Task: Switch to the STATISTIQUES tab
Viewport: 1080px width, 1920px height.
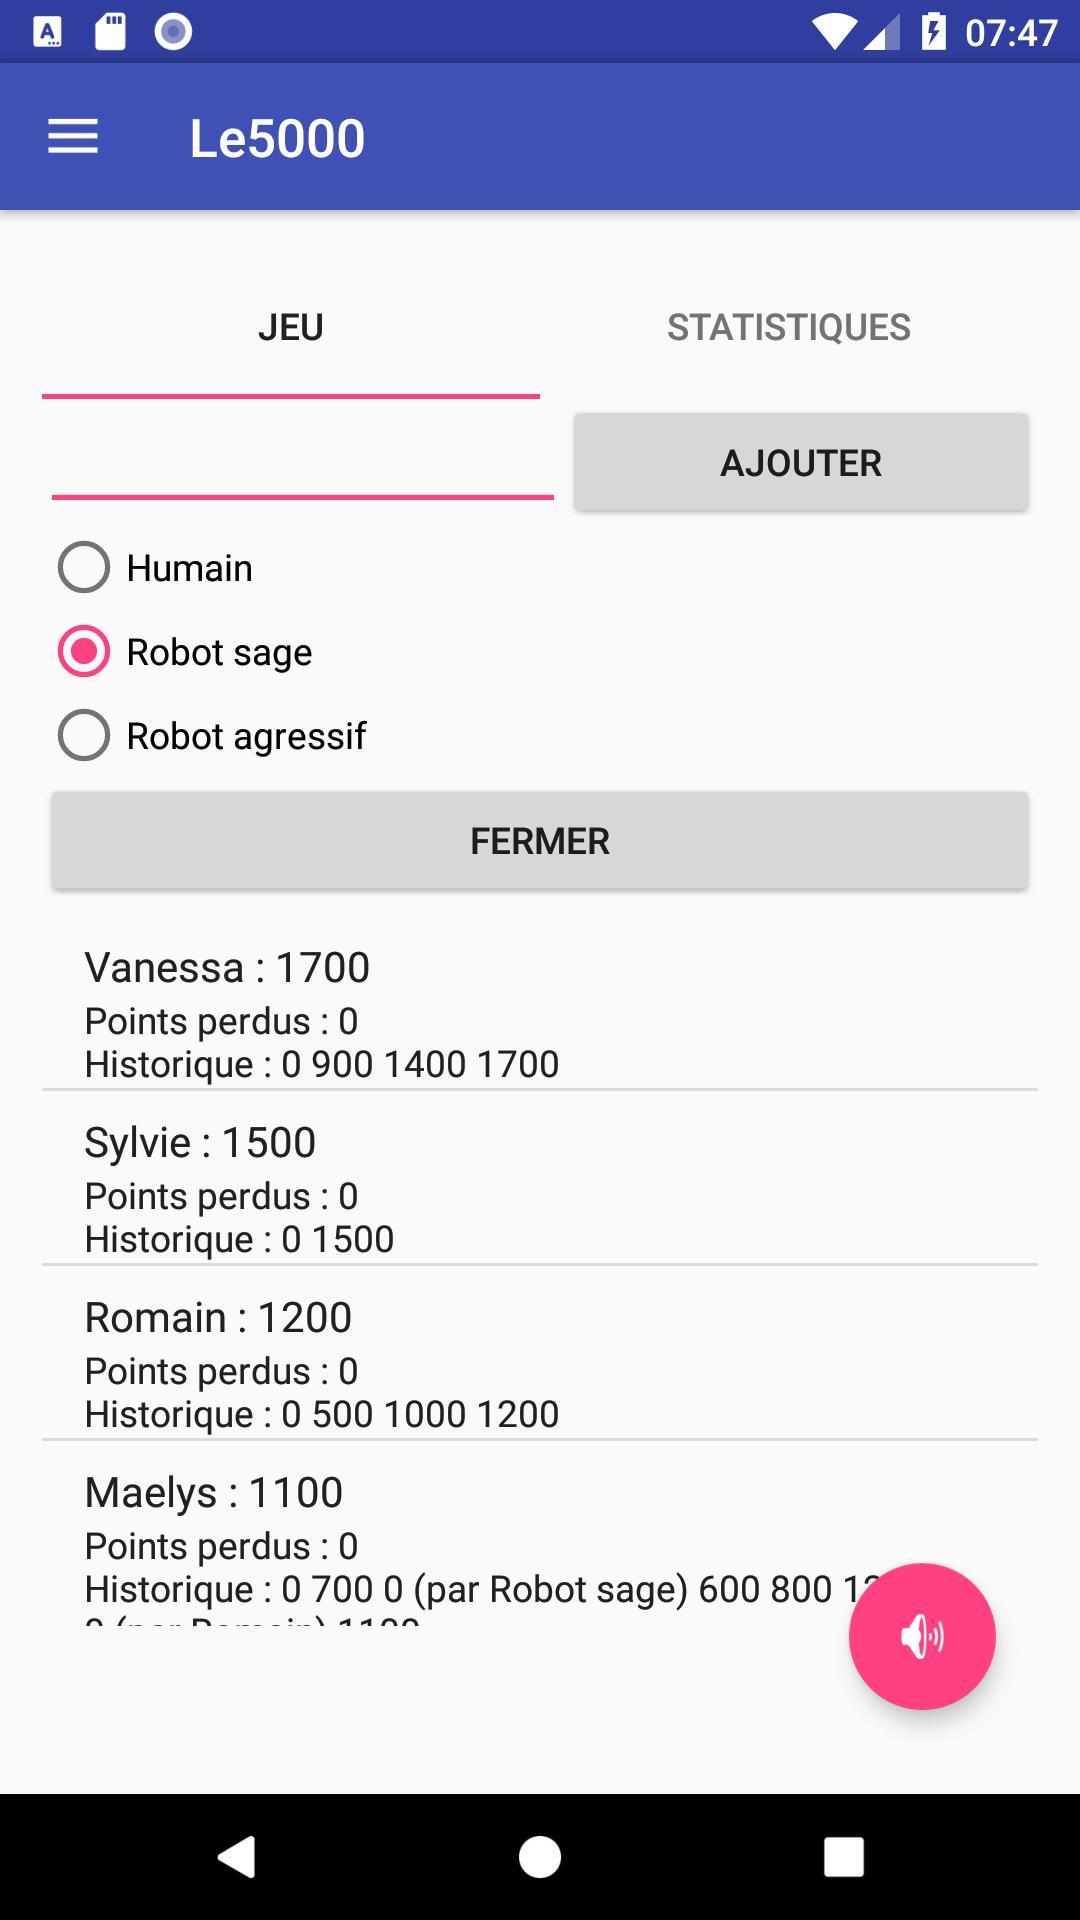Action: tap(789, 328)
